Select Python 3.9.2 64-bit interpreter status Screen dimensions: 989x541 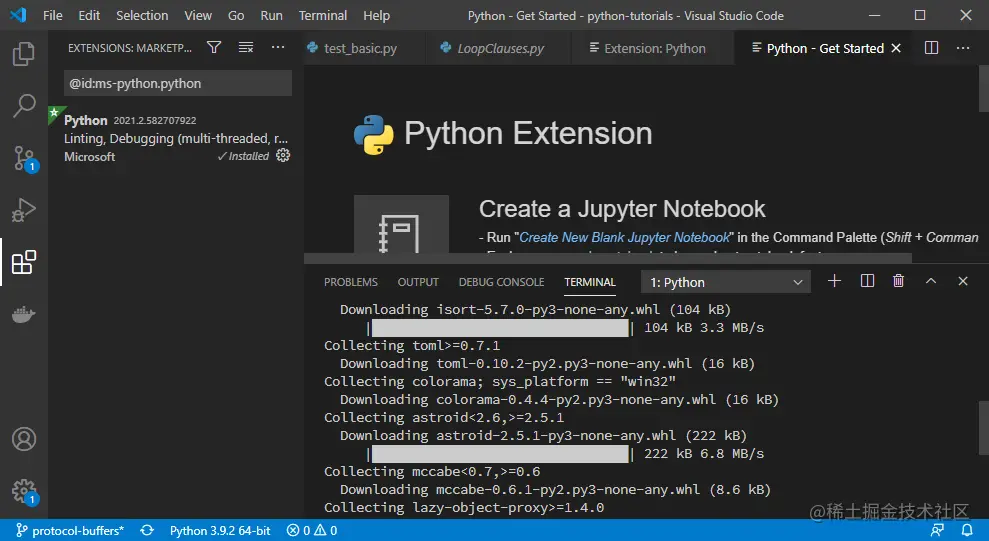(219, 530)
